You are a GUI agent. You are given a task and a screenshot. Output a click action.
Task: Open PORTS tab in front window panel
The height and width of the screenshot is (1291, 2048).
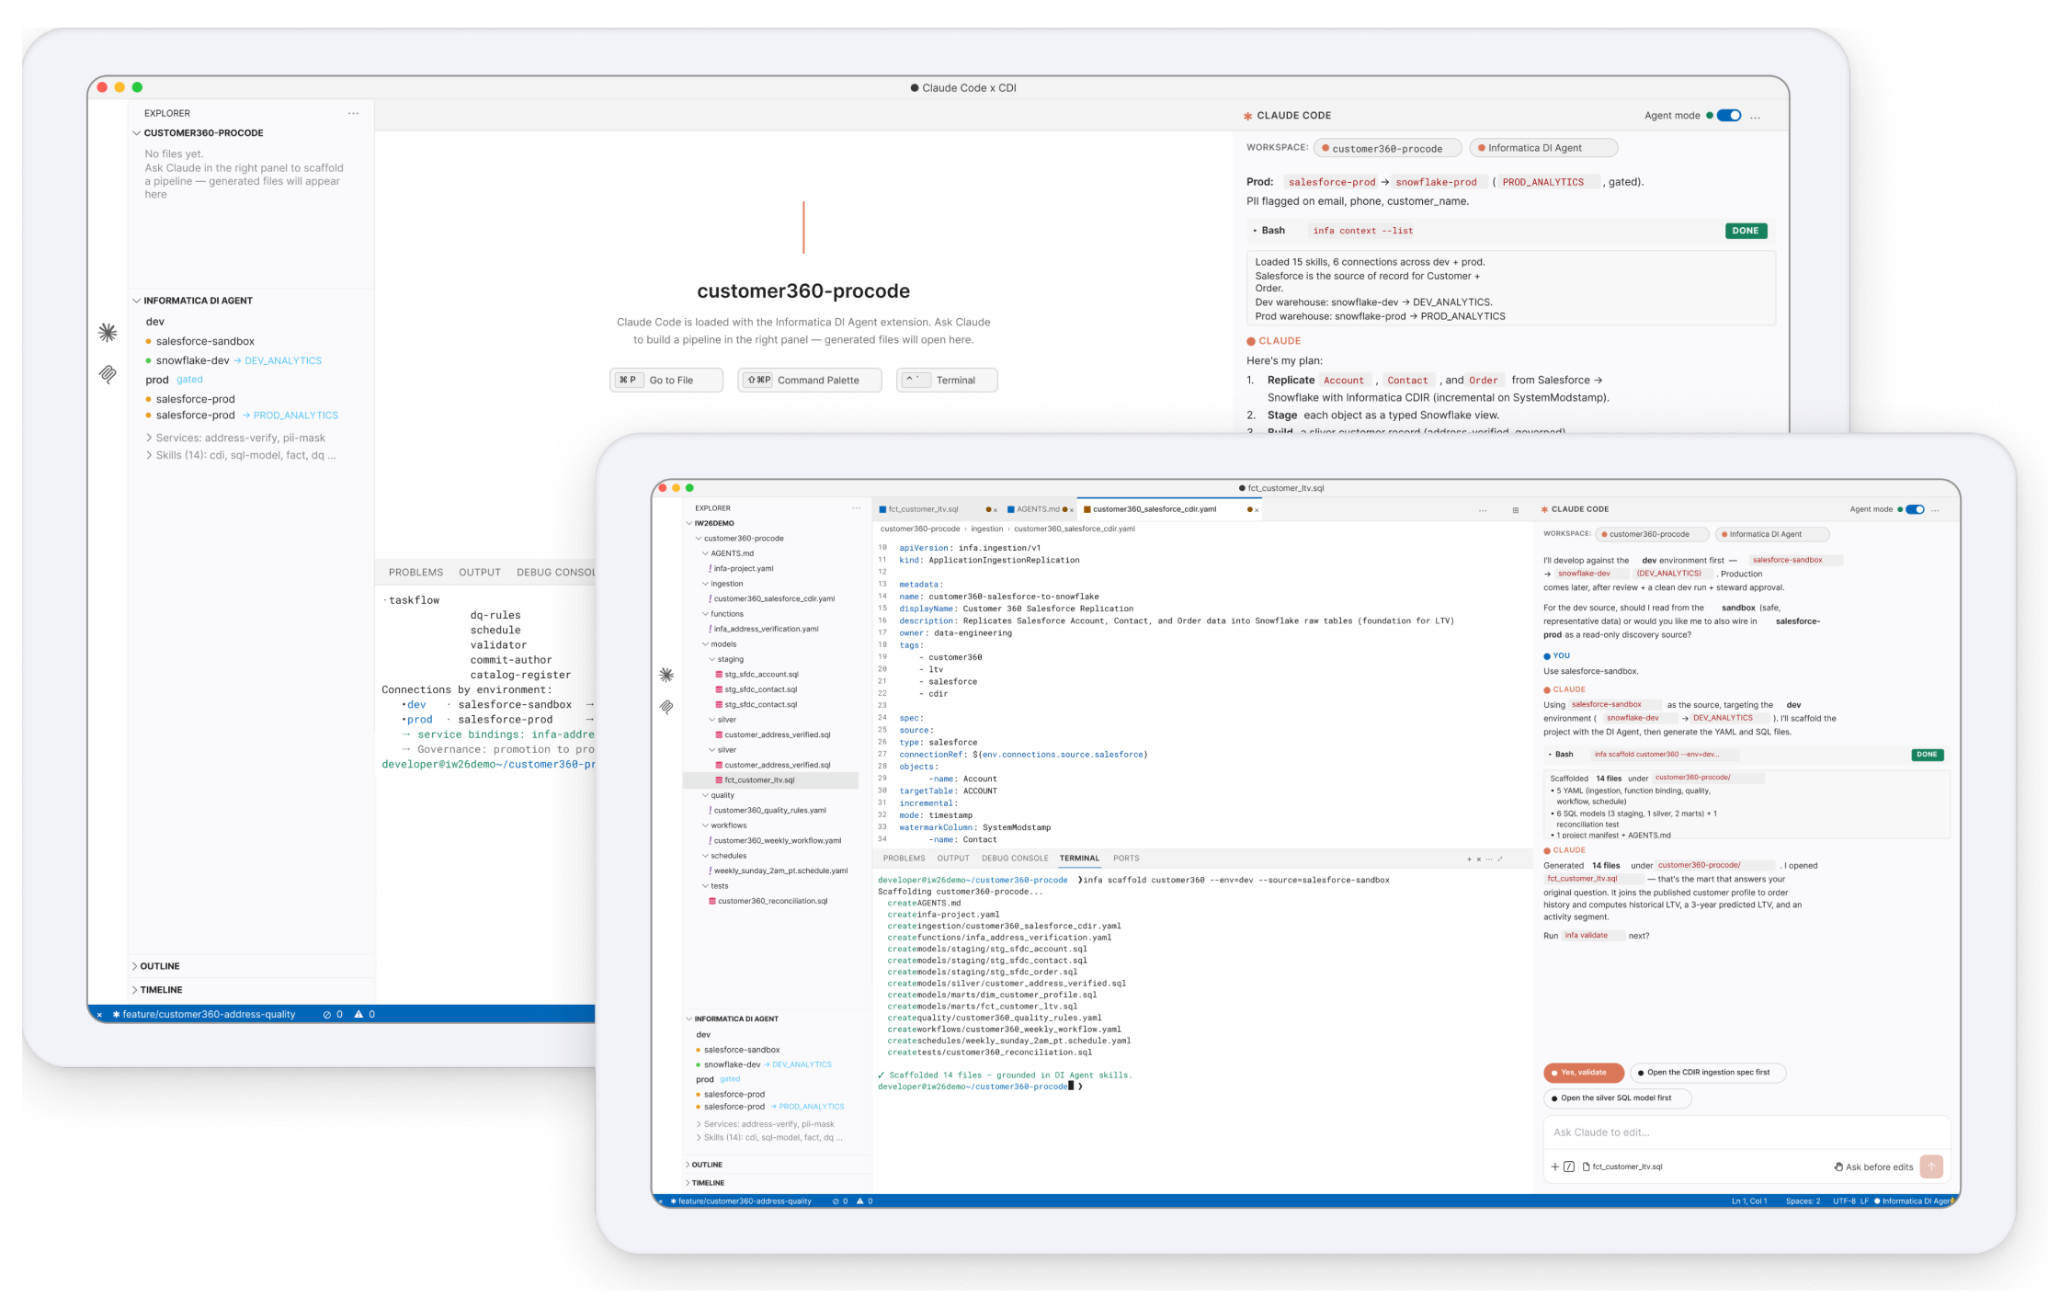1126,859
